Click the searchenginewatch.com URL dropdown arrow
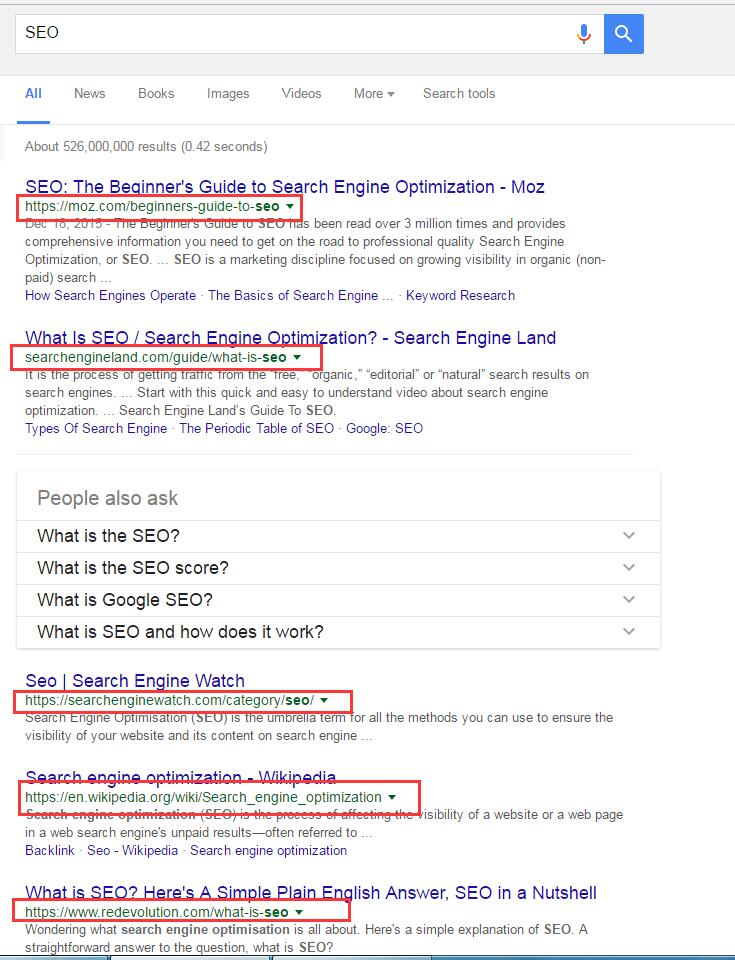Viewport: 735px width, 960px height. pyautogui.click(x=324, y=700)
